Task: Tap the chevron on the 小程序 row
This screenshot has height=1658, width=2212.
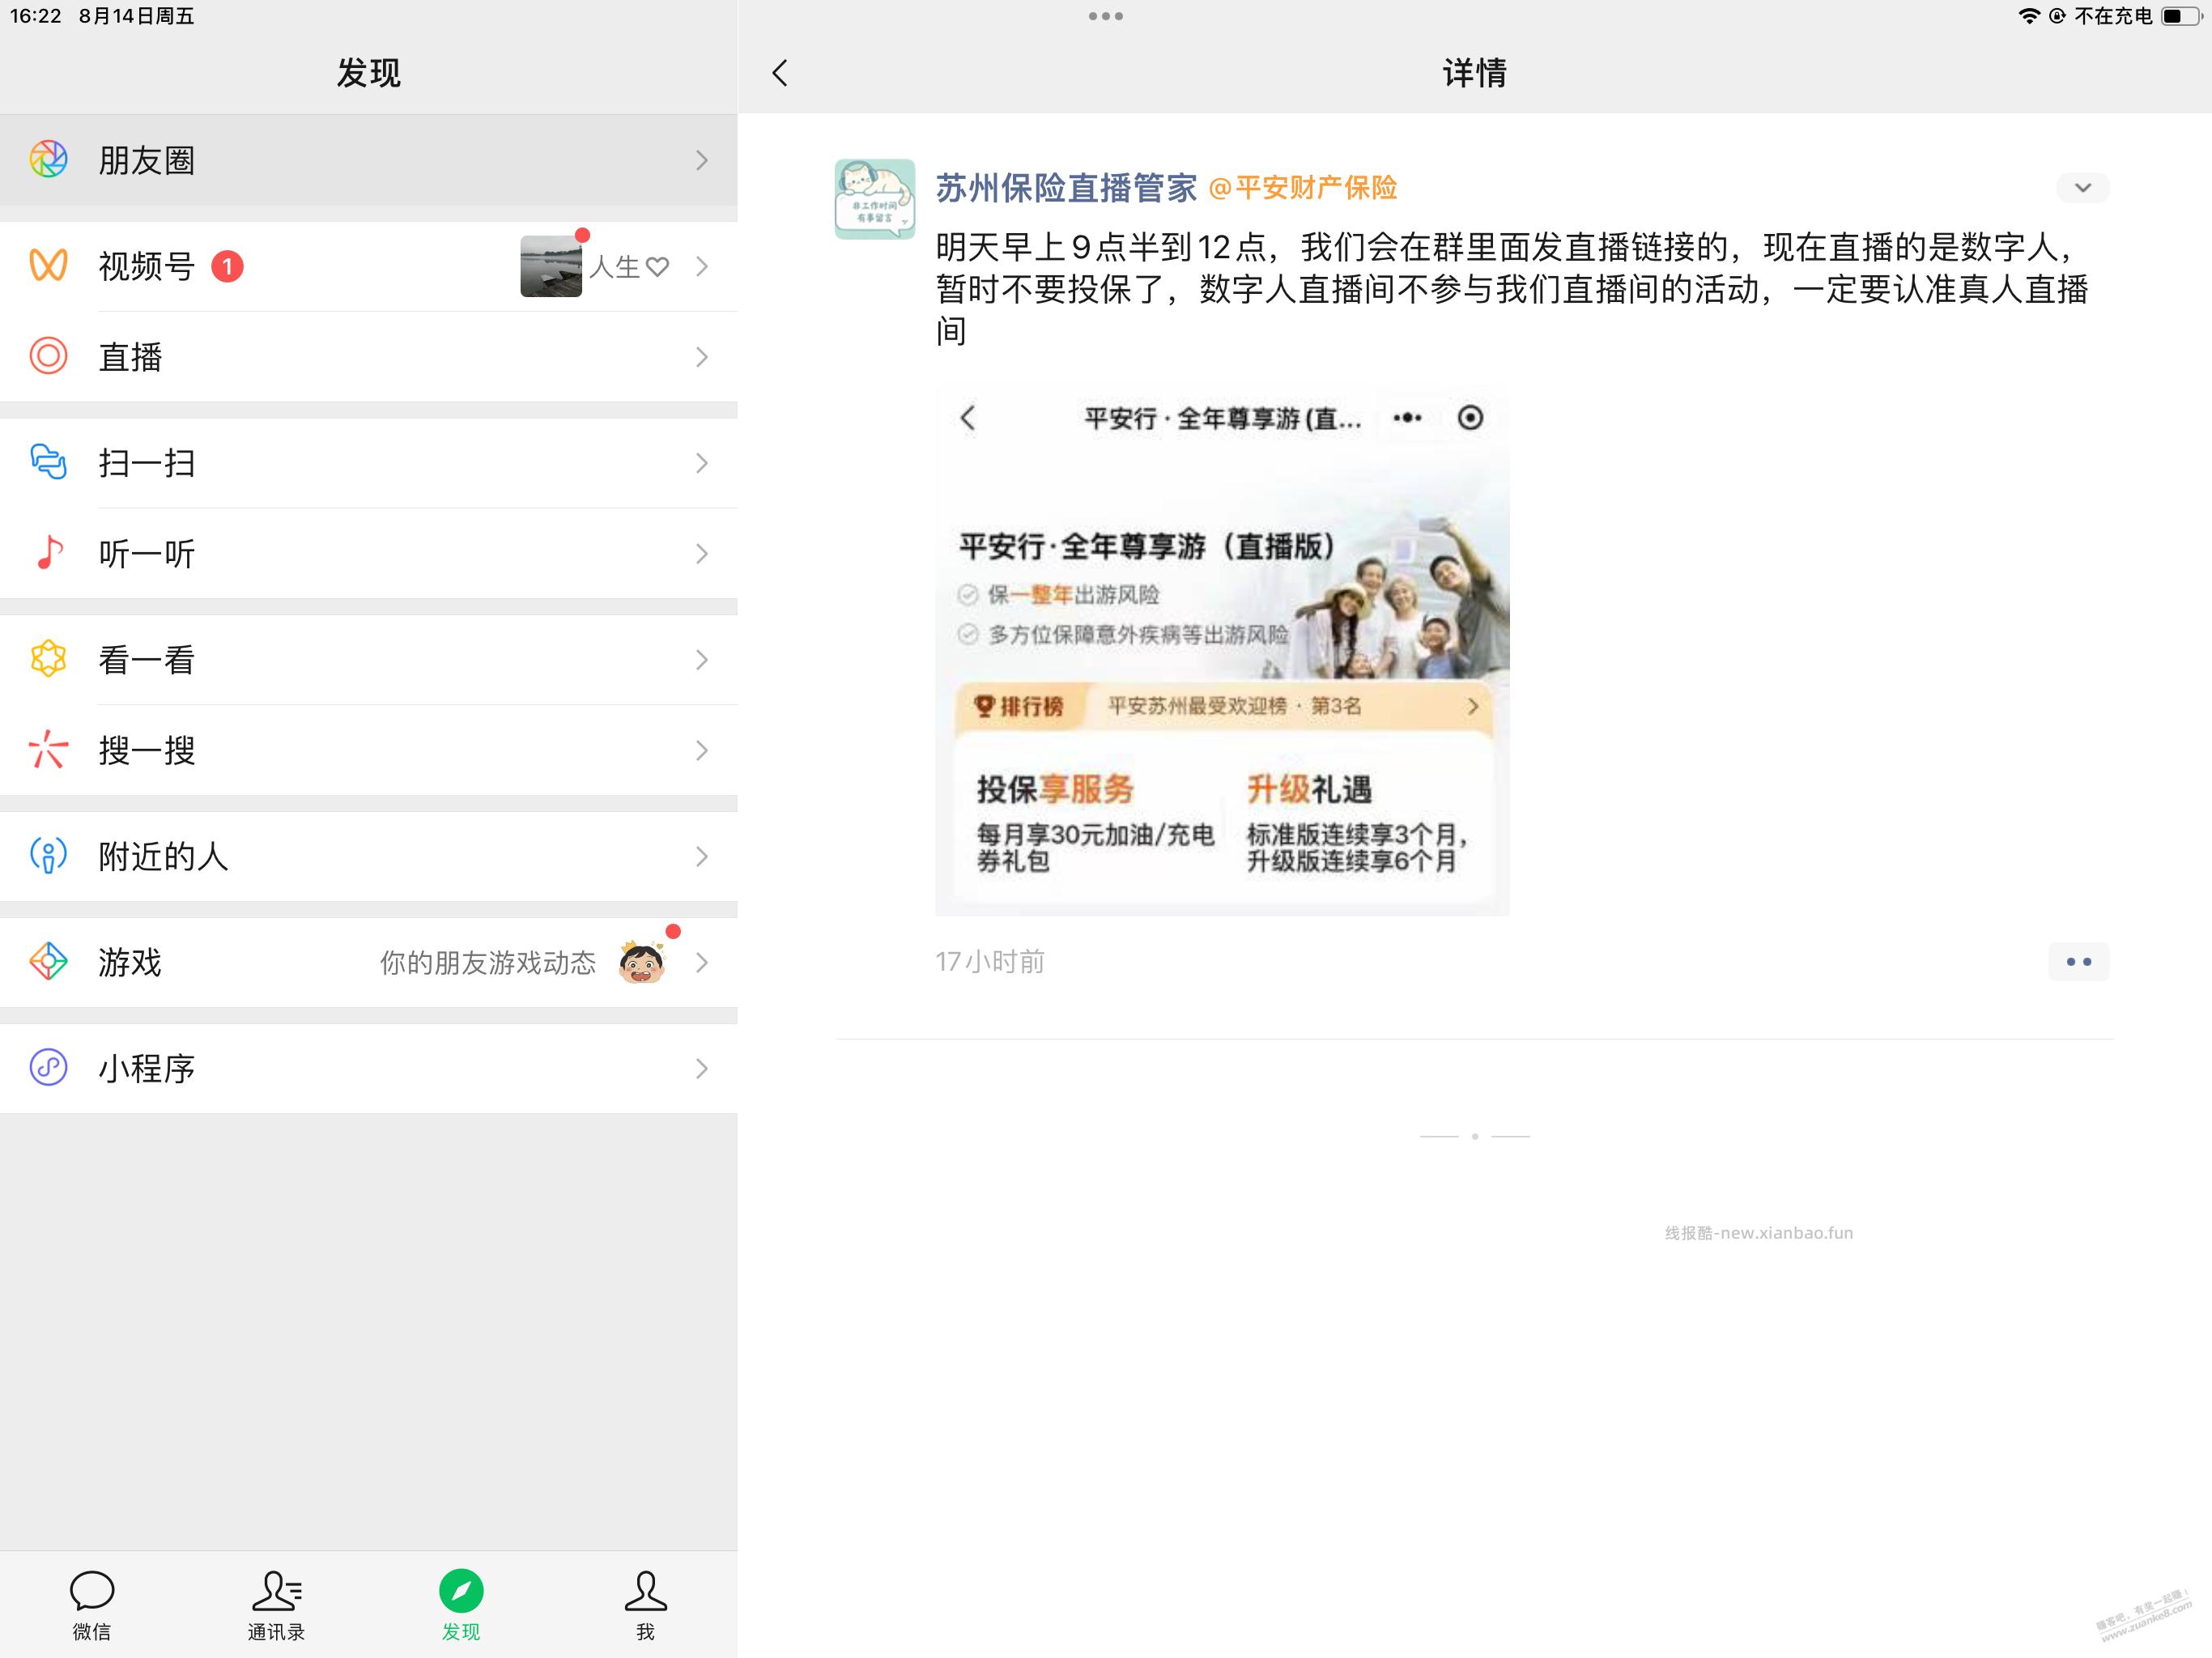Action: [702, 1068]
